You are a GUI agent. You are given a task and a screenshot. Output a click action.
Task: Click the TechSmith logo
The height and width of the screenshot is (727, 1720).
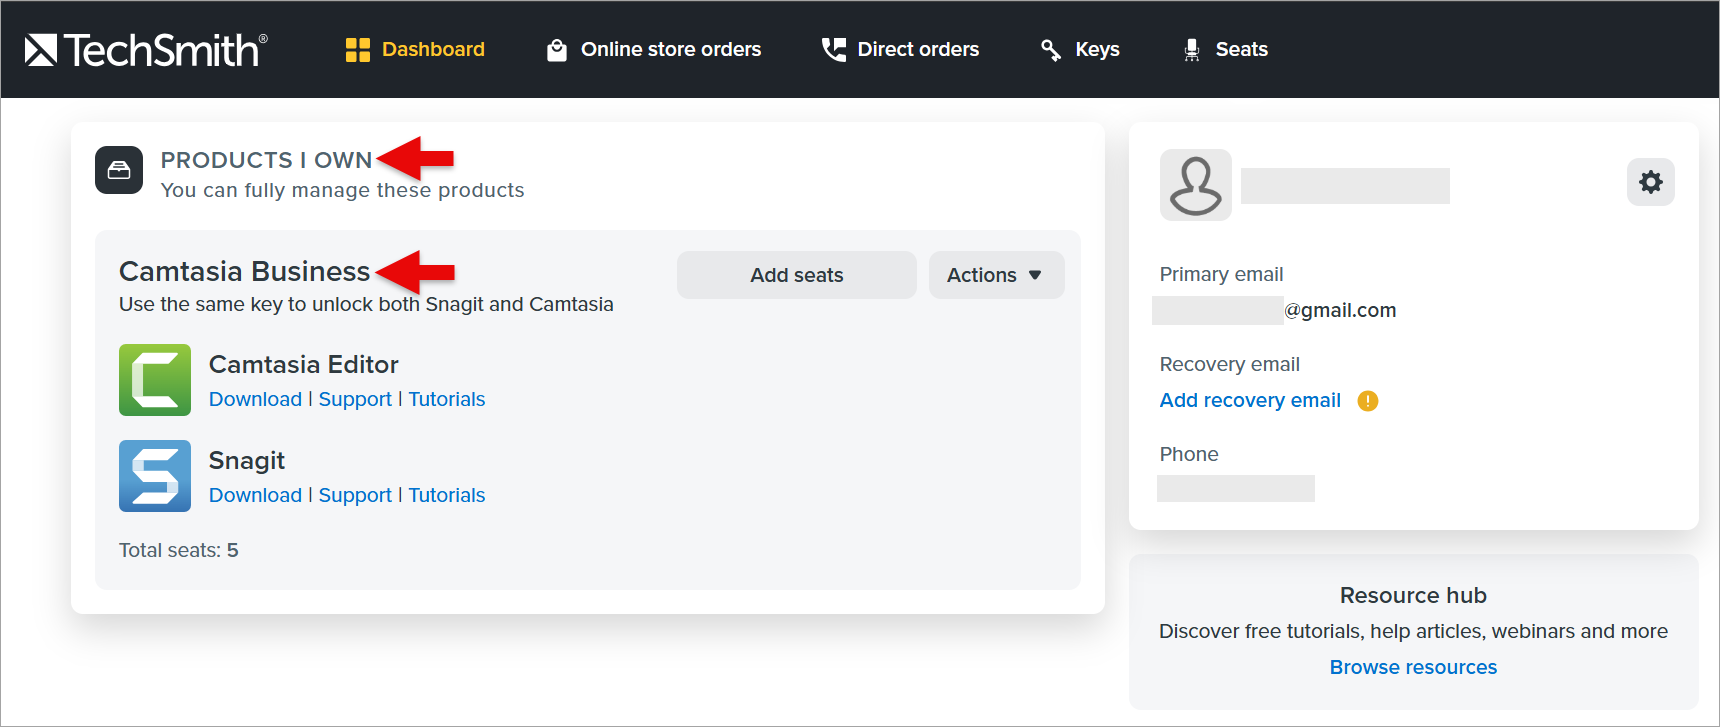146,50
